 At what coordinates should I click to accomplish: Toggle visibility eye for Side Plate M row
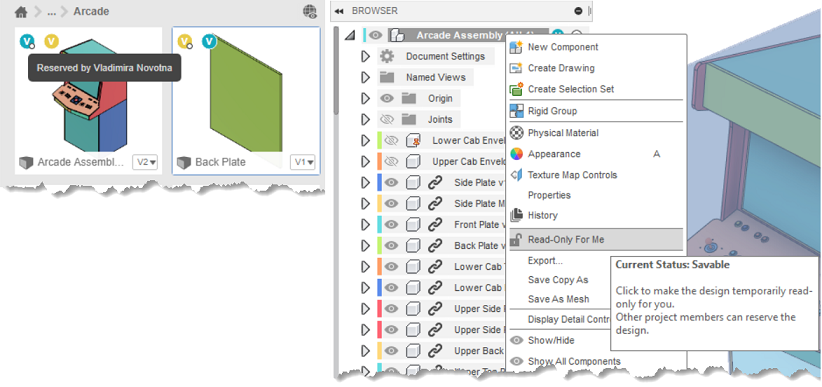click(391, 203)
